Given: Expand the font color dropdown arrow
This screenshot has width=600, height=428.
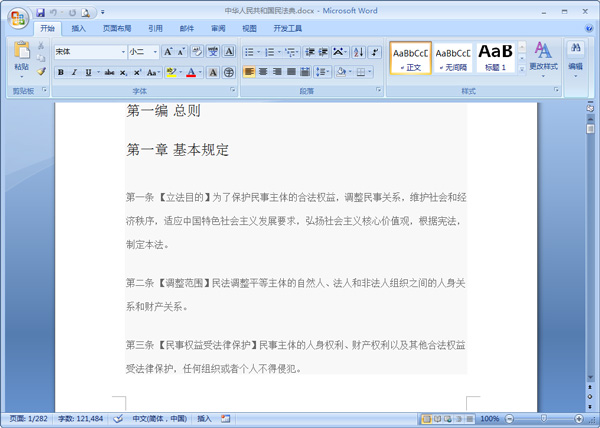Looking at the screenshot, I should click(x=200, y=72).
